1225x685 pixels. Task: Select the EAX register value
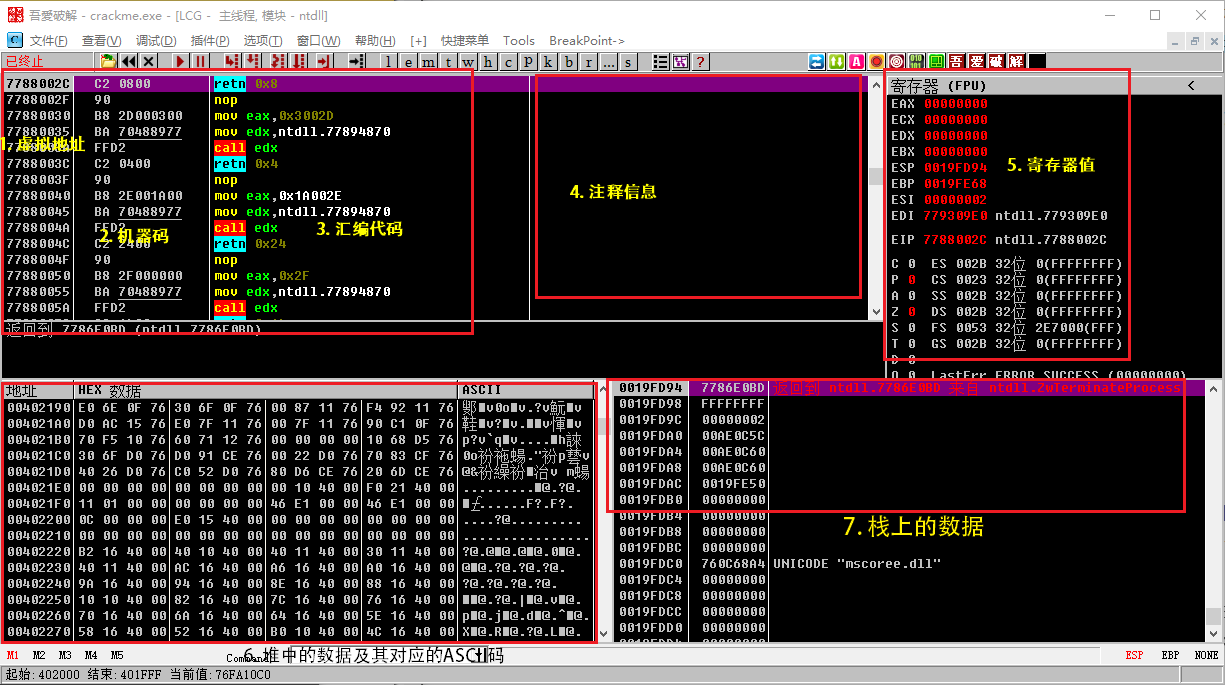click(955, 103)
